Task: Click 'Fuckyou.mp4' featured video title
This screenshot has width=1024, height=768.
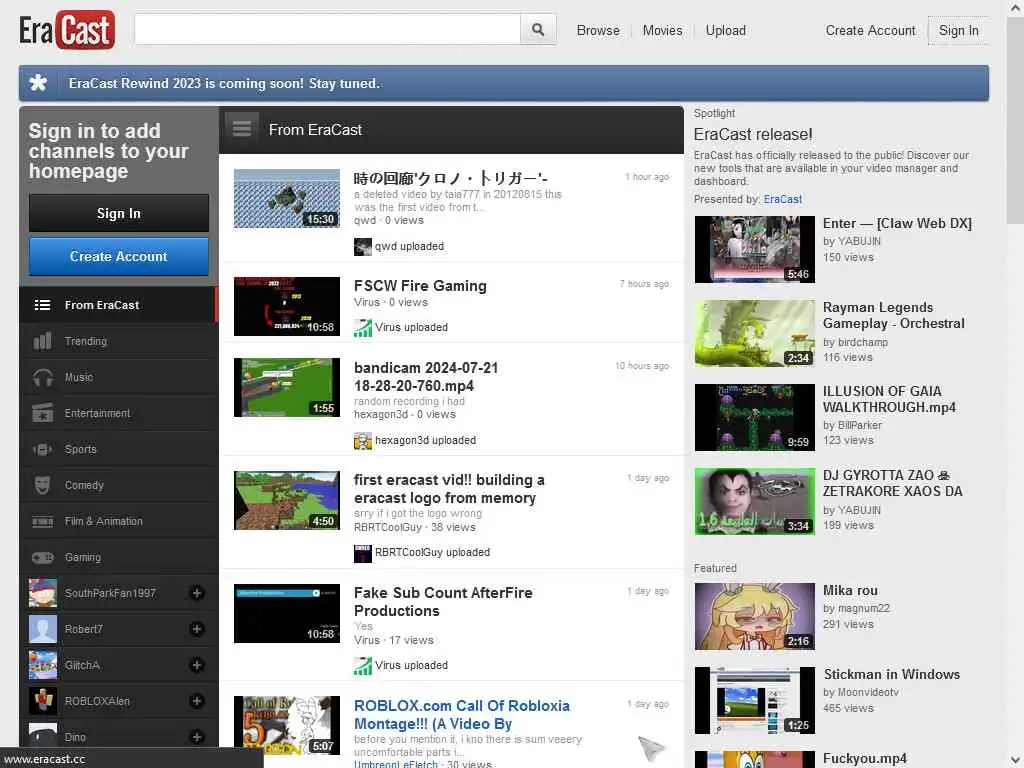Action: [865, 758]
